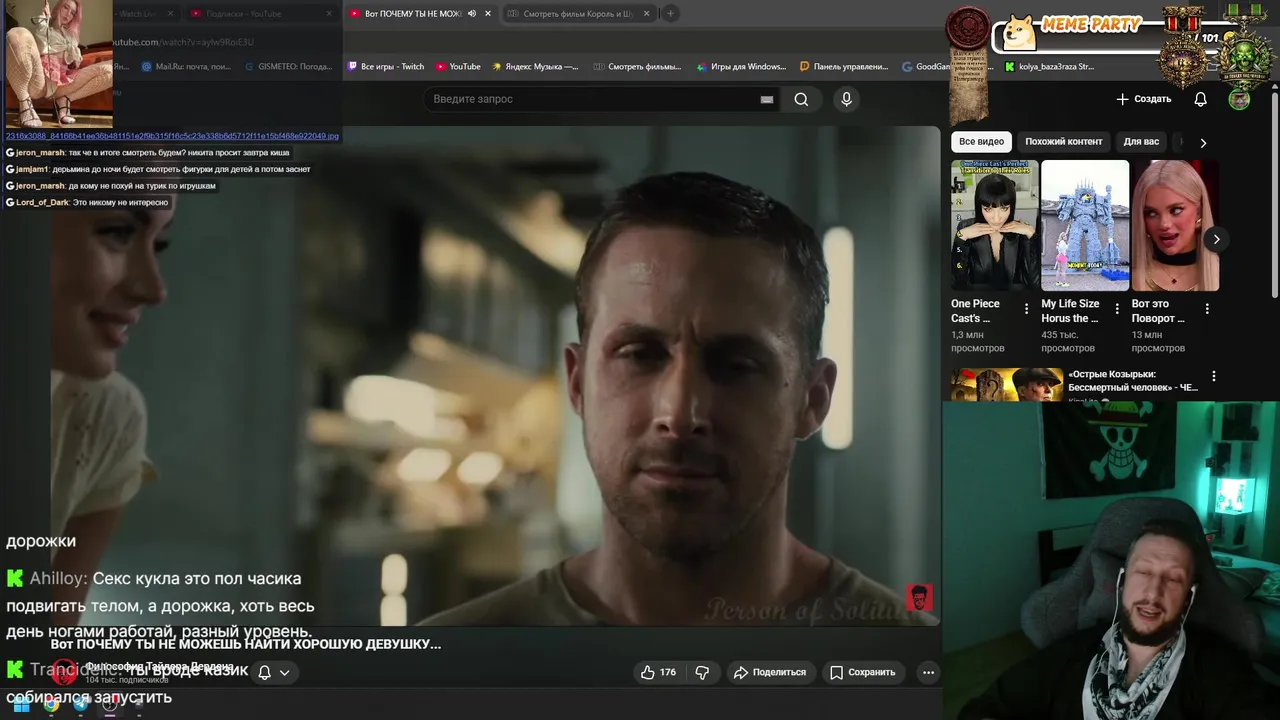Open Chrome from the taskbar
The width and height of the screenshot is (1280, 720).
tap(51, 705)
